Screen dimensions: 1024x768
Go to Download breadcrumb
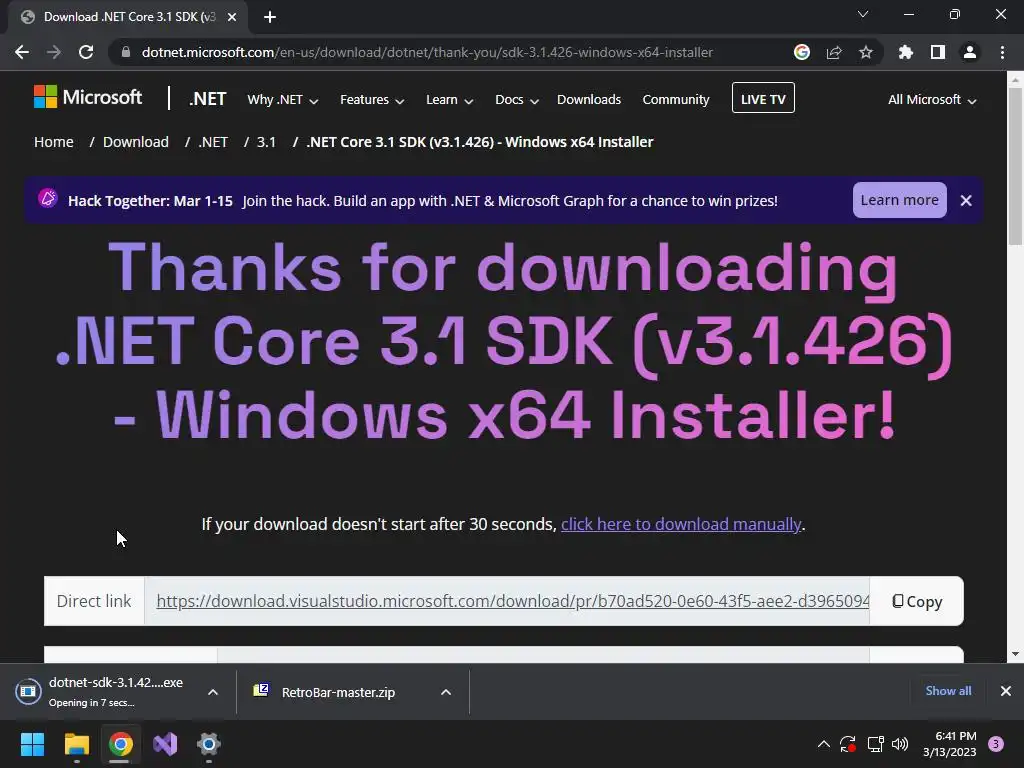pos(136,142)
